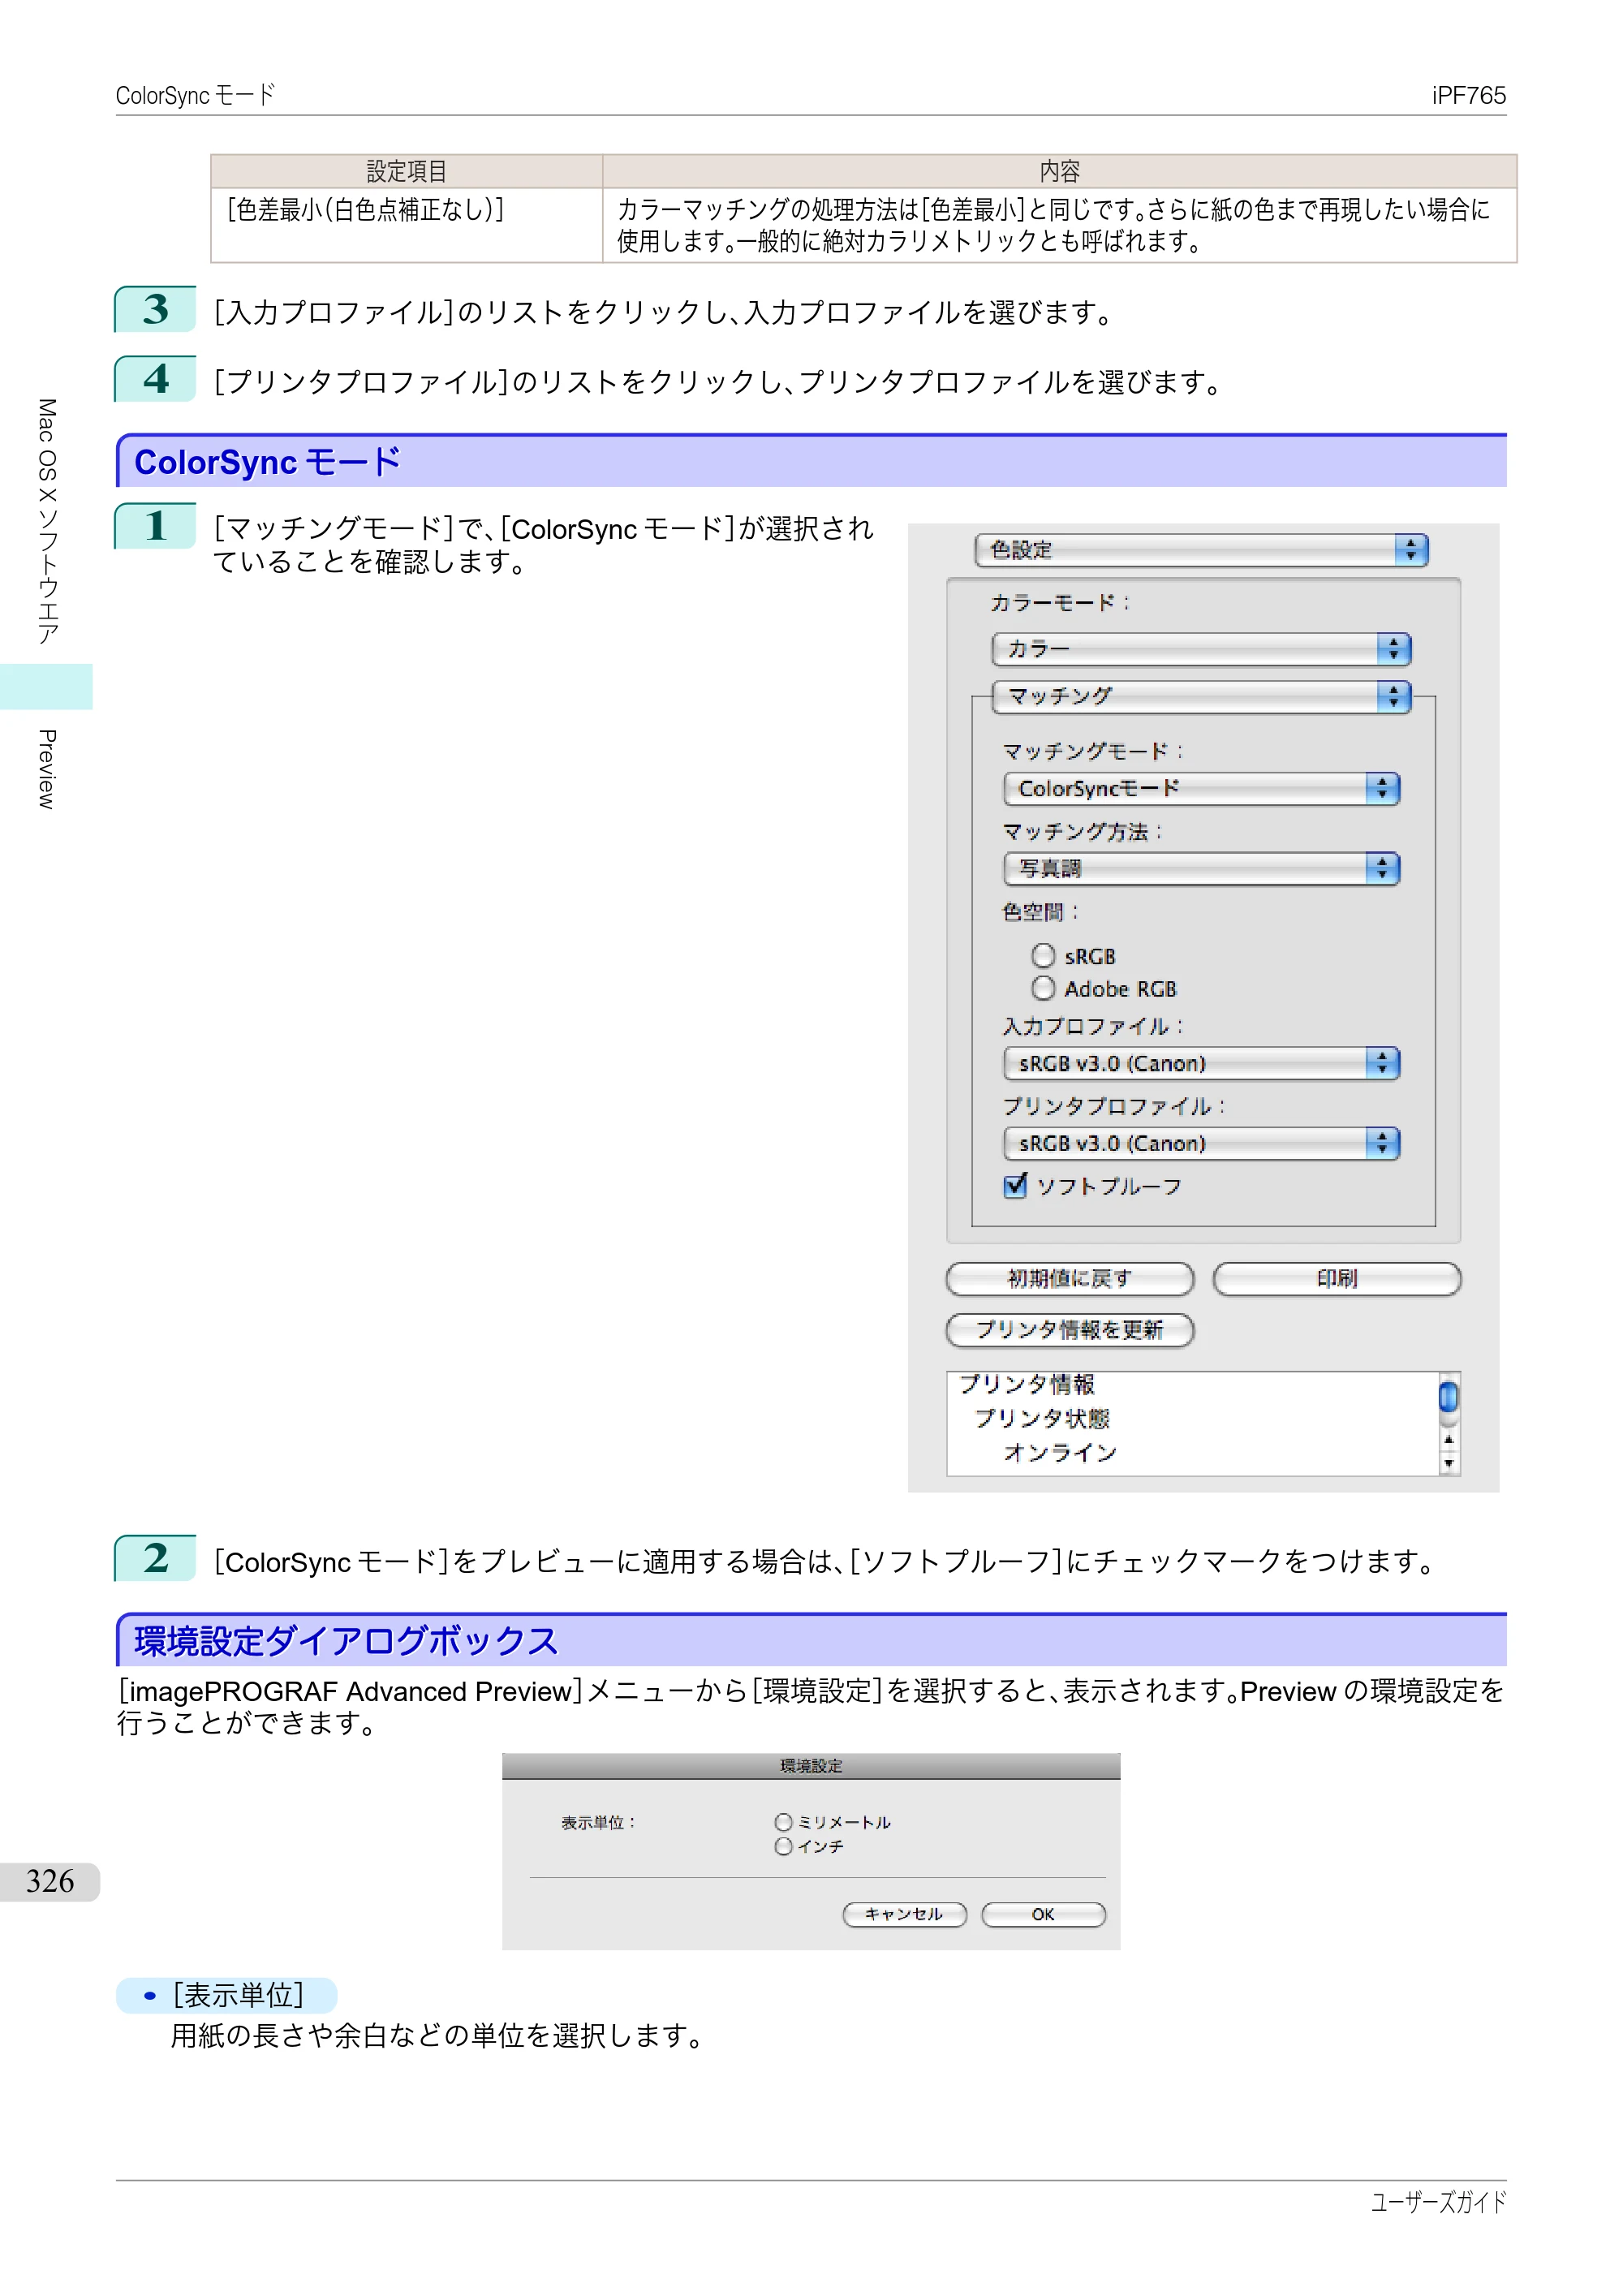Click the 設定項目 table header cell

click(x=406, y=171)
